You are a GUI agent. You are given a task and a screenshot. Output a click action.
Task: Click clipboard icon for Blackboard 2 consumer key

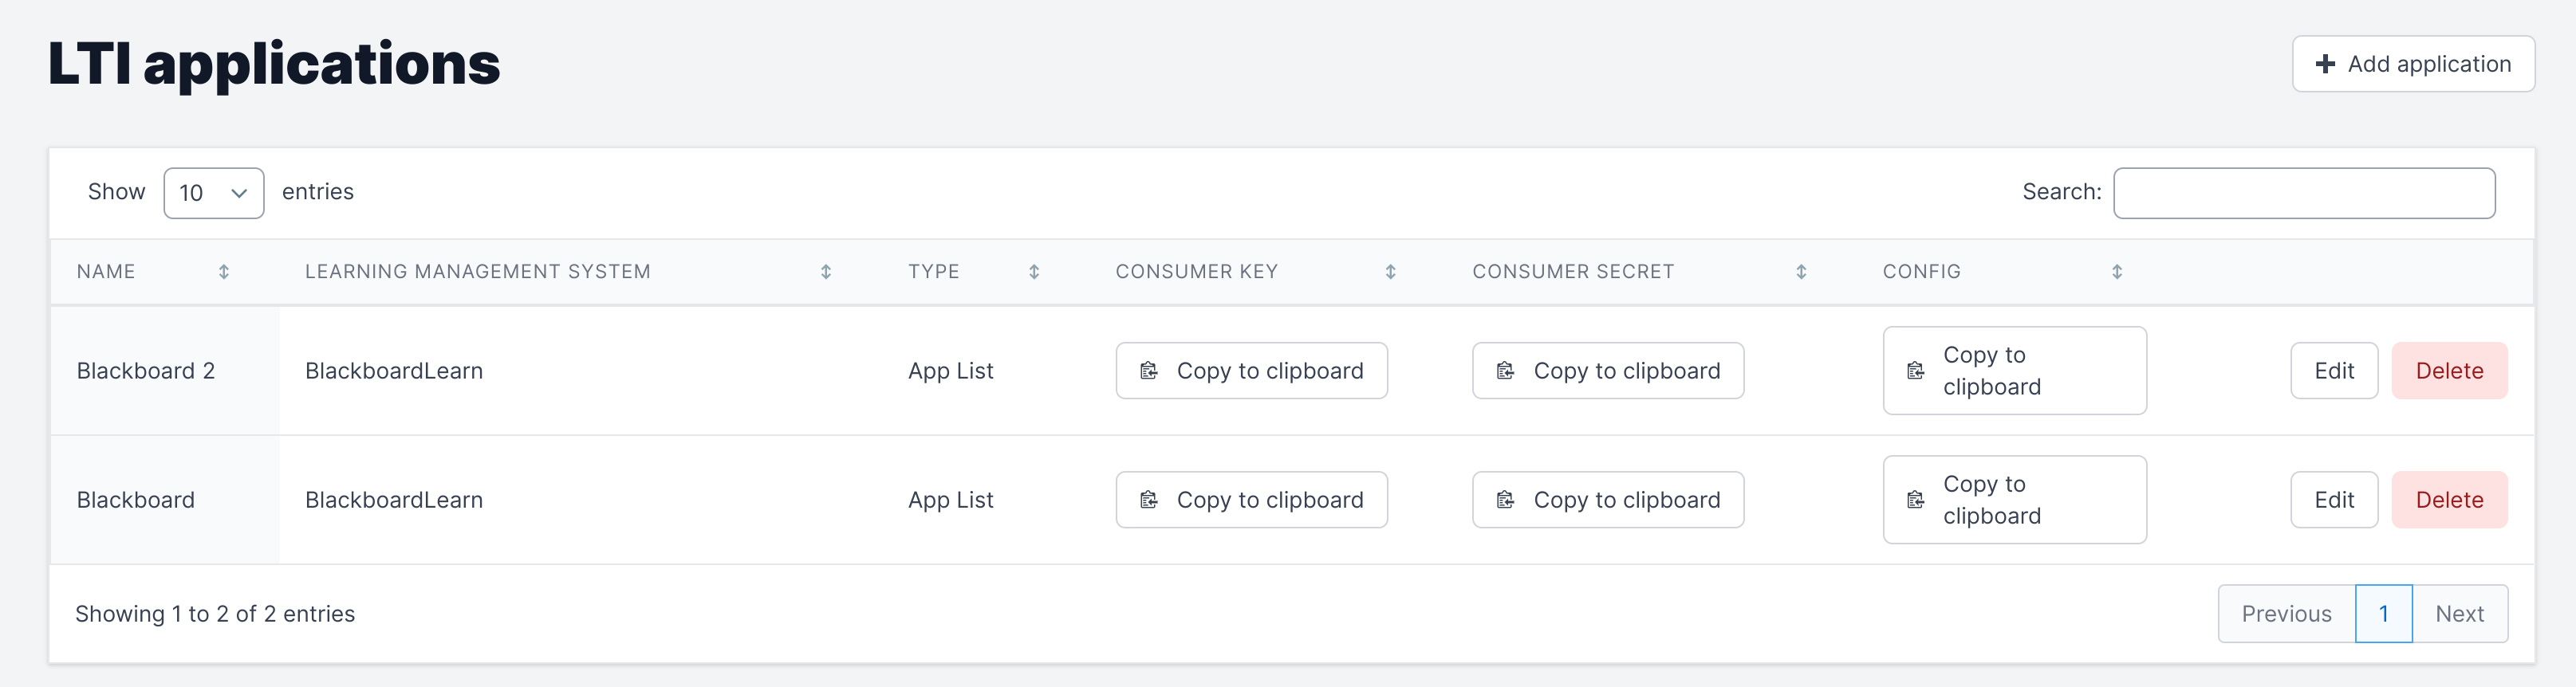(x=1149, y=371)
